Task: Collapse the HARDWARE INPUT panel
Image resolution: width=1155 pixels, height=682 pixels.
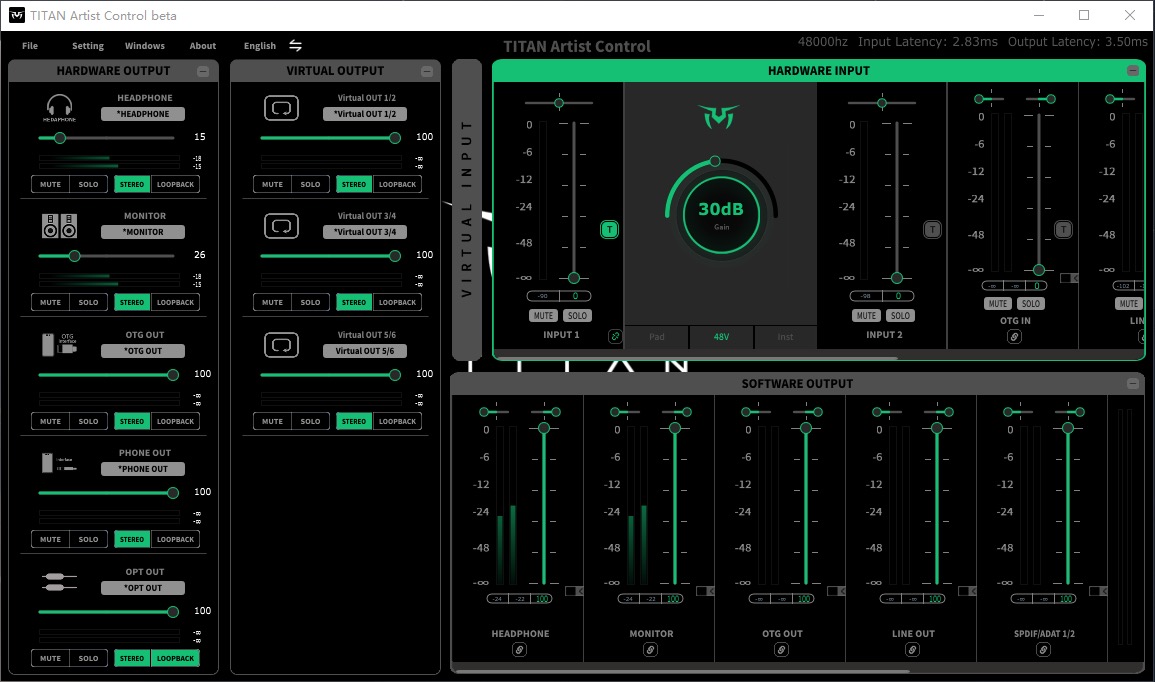Action: [x=1133, y=71]
